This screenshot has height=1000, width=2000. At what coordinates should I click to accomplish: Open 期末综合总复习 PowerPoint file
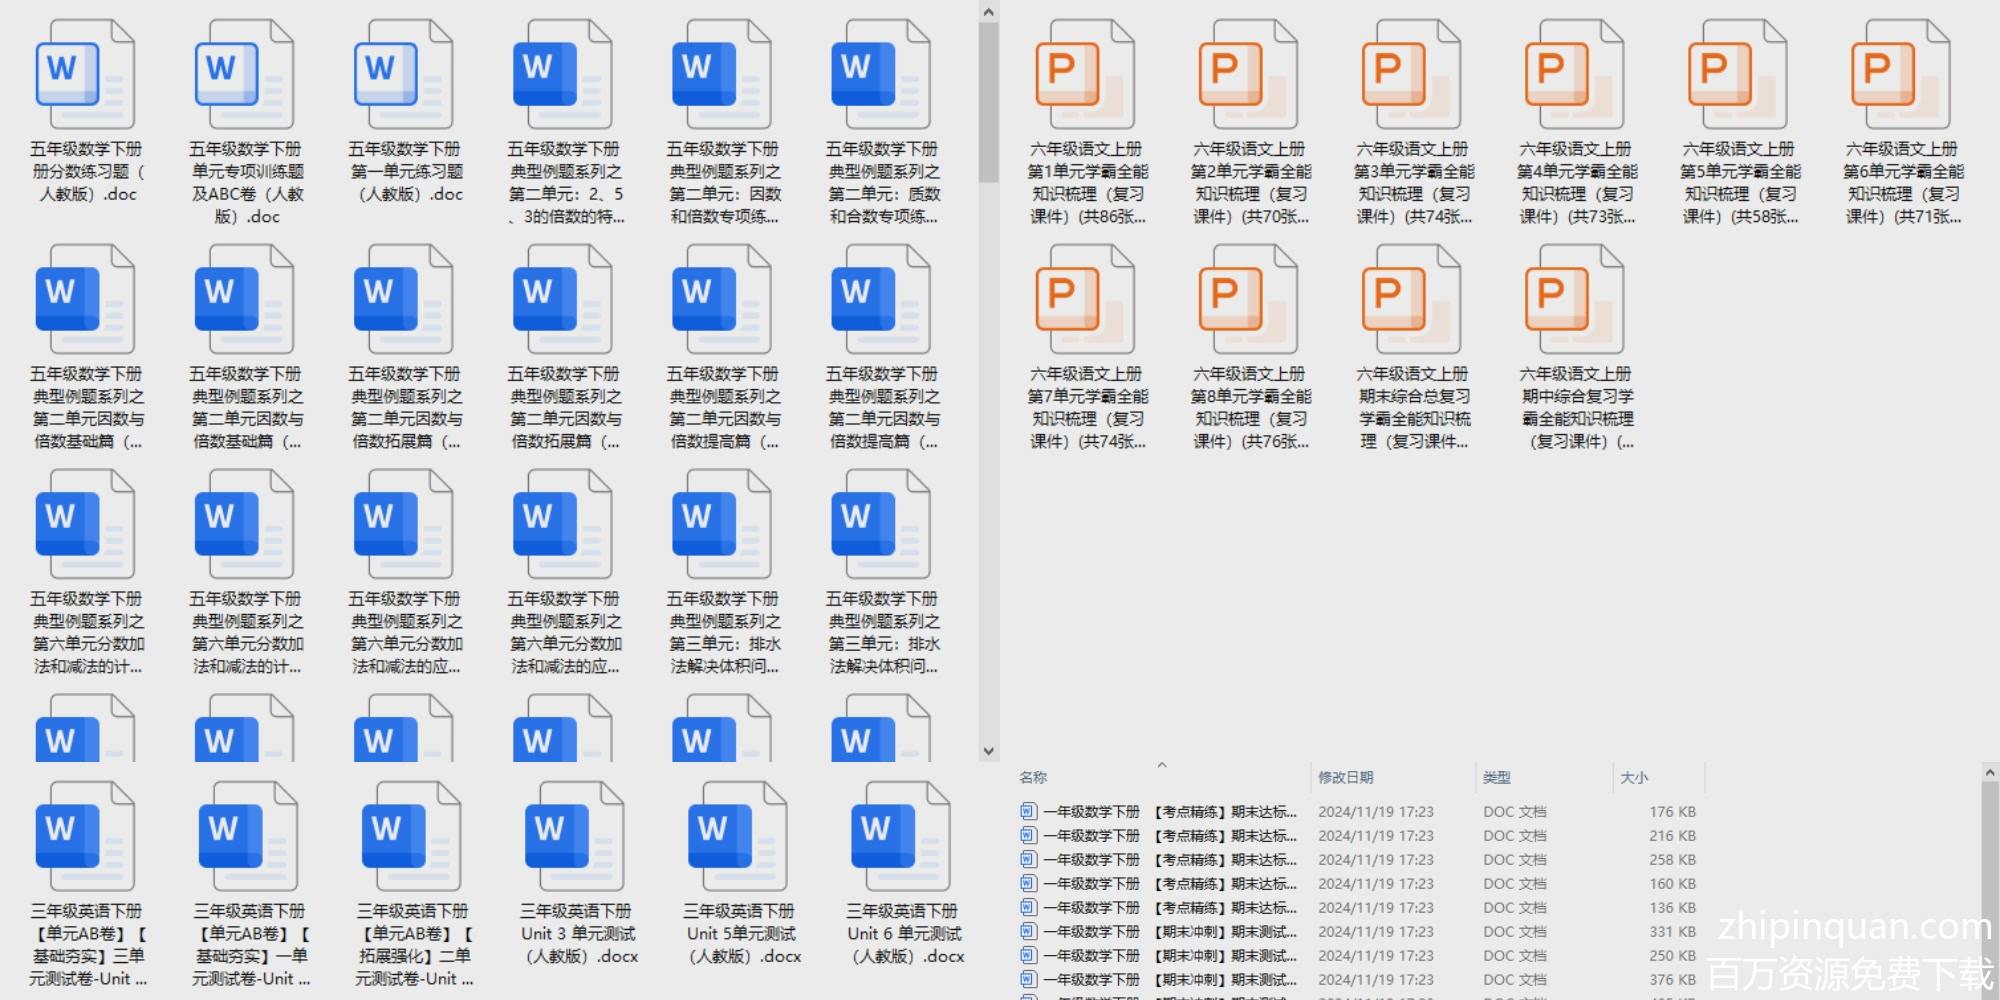click(1412, 300)
